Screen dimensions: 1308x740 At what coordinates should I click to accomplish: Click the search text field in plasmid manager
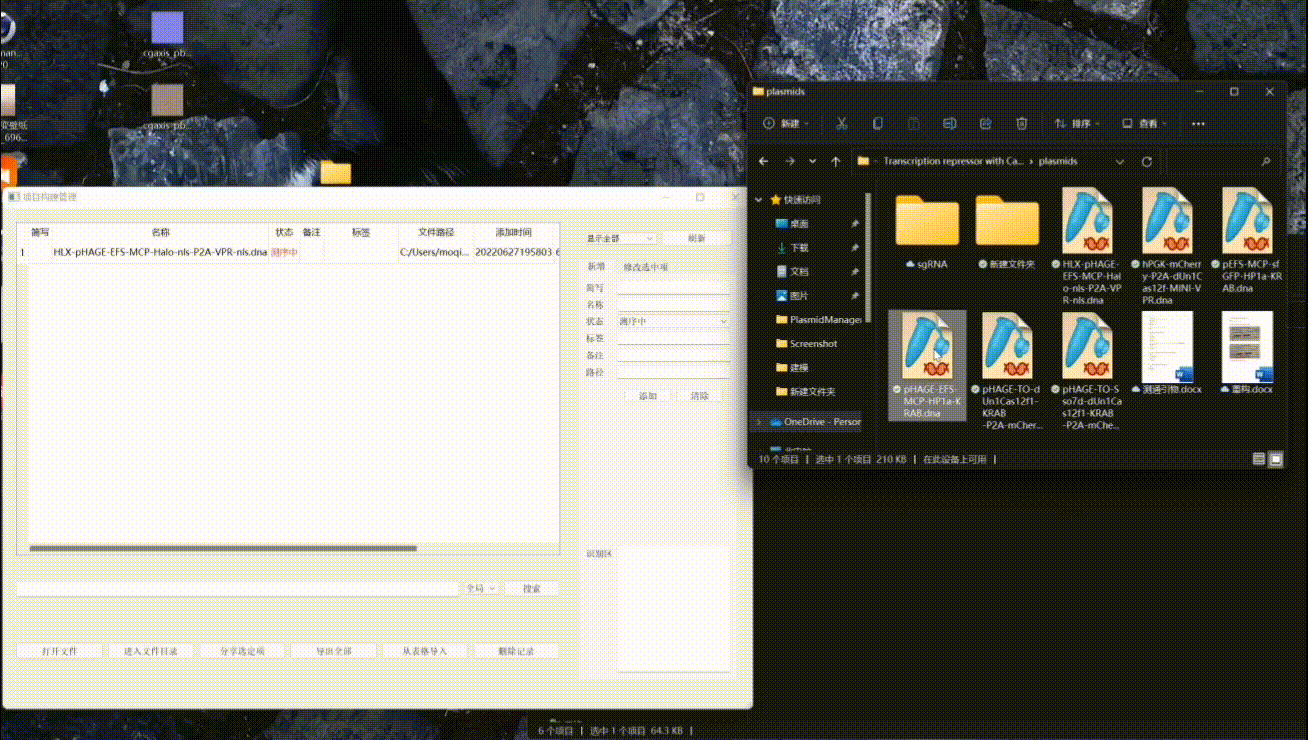click(237, 589)
